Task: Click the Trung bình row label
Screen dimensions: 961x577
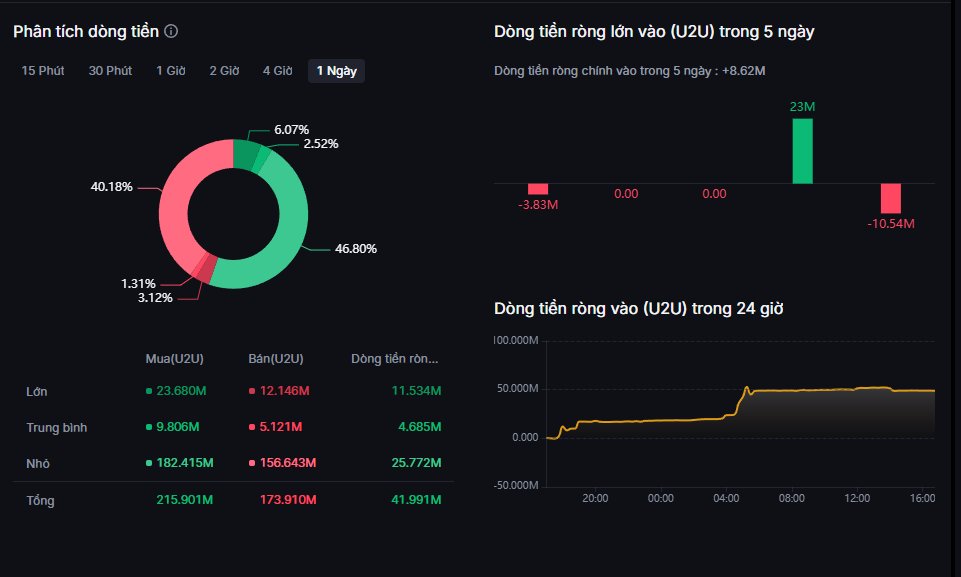Action: point(56,427)
